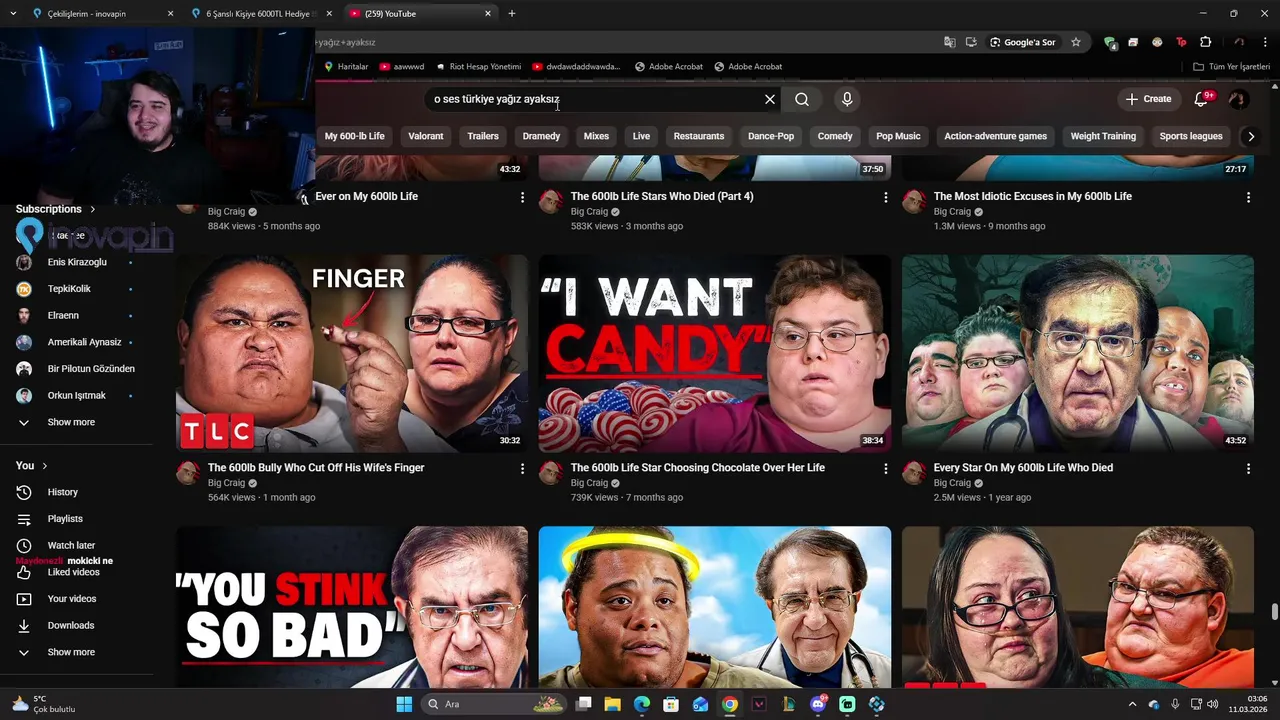Click the green shield extension icon
The width and height of the screenshot is (1280, 720).
[1109, 42]
